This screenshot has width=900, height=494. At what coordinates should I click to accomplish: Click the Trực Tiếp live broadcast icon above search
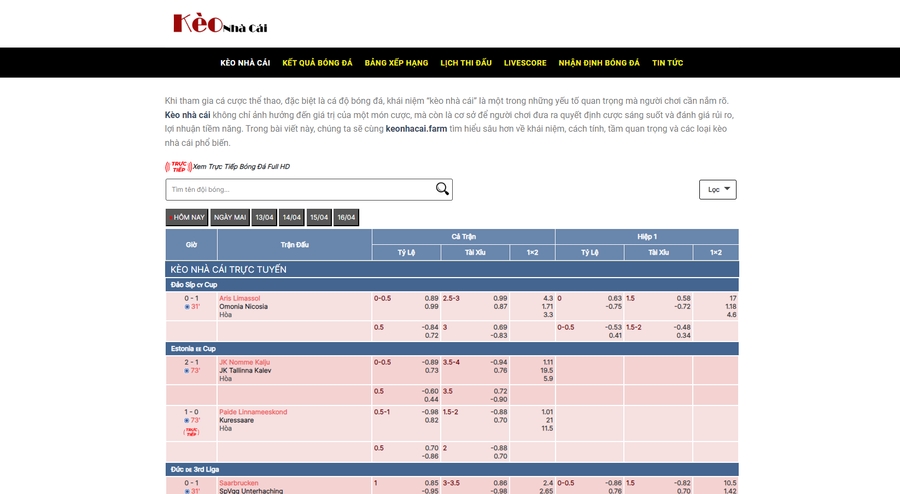pos(178,167)
